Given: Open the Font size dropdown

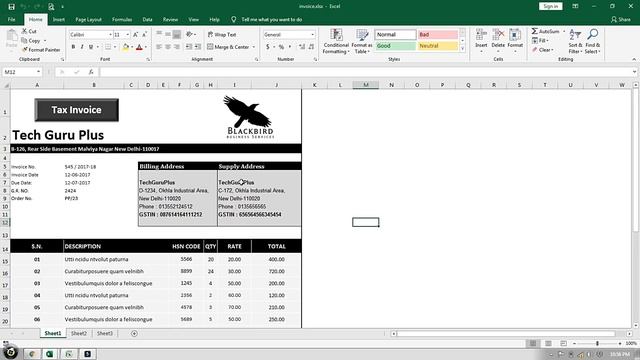Looking at the screenshot, I should click(x=128, y=35).
